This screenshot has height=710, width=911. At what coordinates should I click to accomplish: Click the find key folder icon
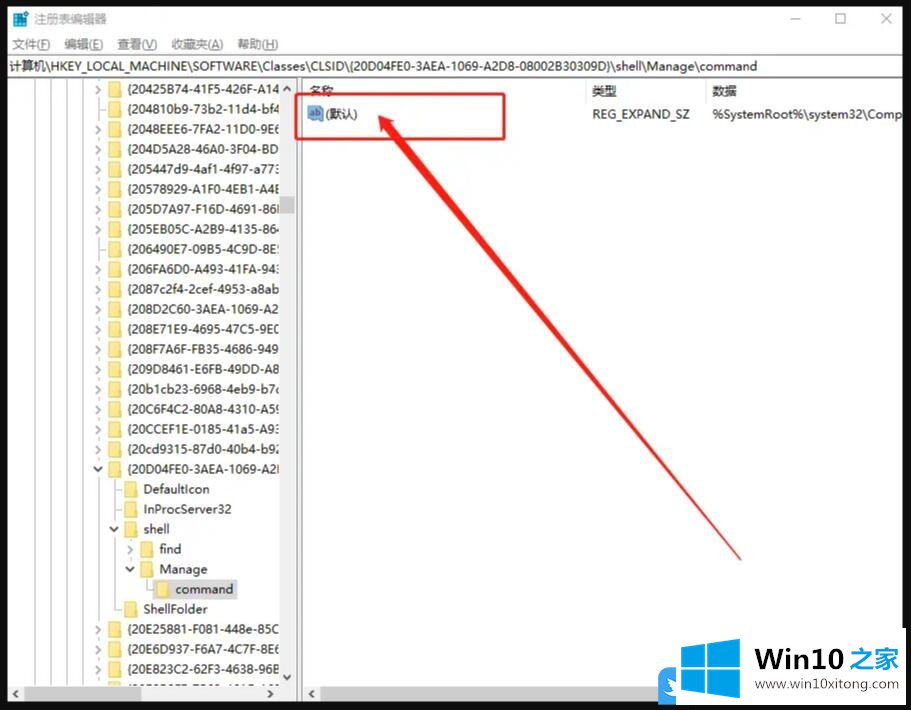pos(146,549)
